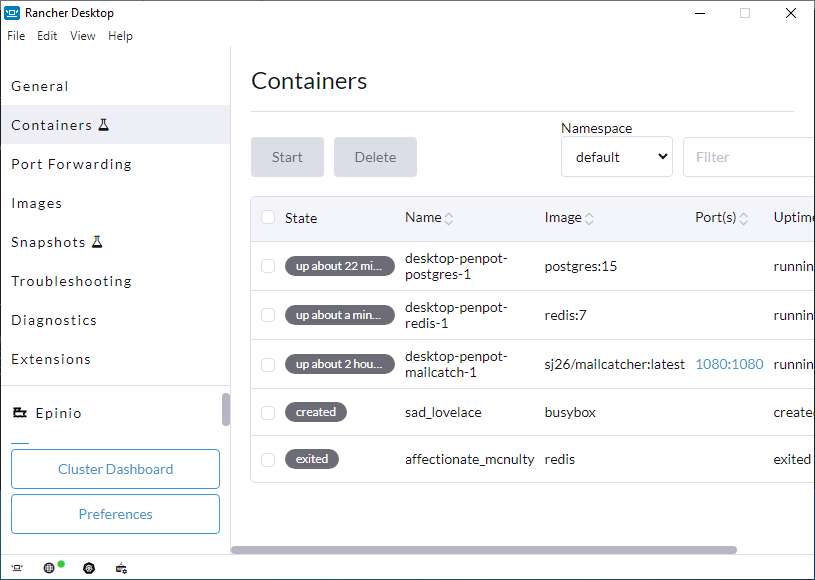The image size is (815, 580).
Task: Check the affectionate_mcnulty container row
Action: pos(268,459)
